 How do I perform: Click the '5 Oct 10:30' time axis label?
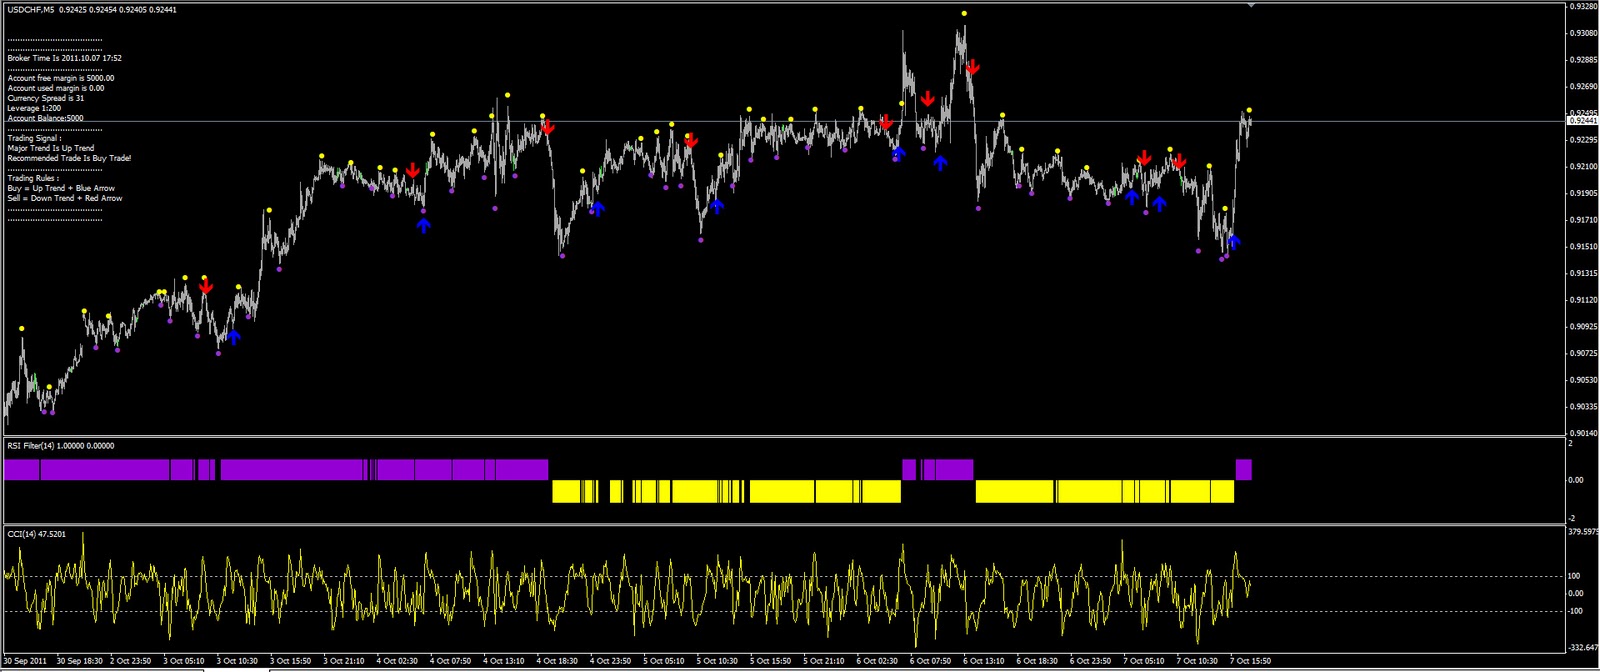tap(717, 661)
